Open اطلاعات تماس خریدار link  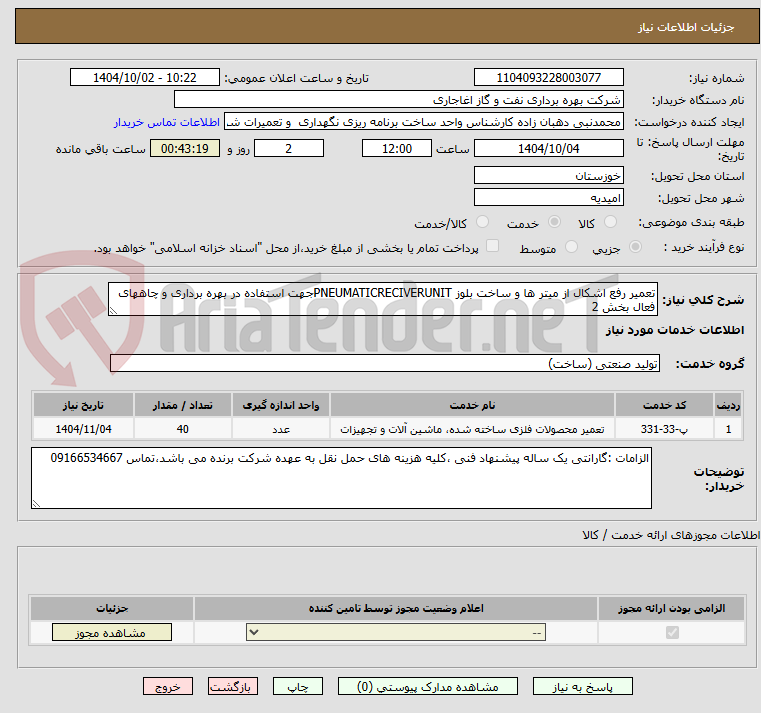[x=167, y=122]
